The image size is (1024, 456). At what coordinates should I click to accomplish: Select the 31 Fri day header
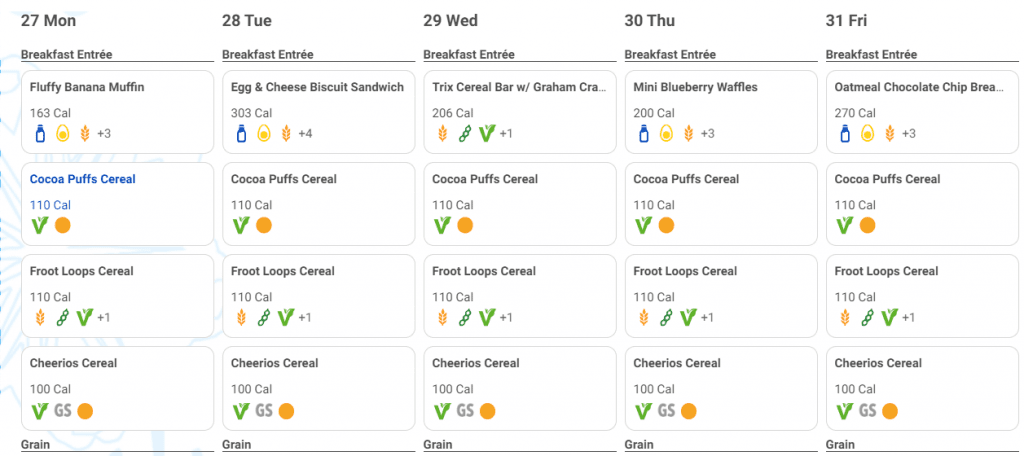[846, 21]
